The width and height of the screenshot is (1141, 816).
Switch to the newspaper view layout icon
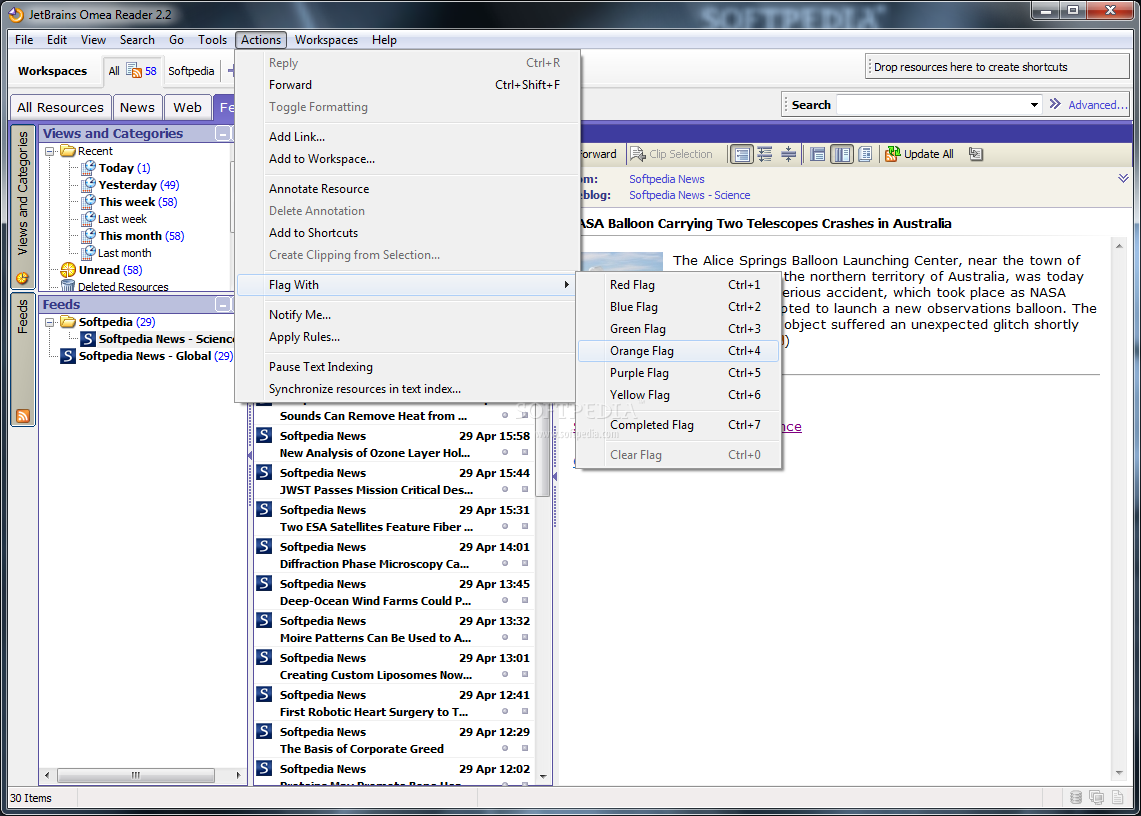coord(865,154)
